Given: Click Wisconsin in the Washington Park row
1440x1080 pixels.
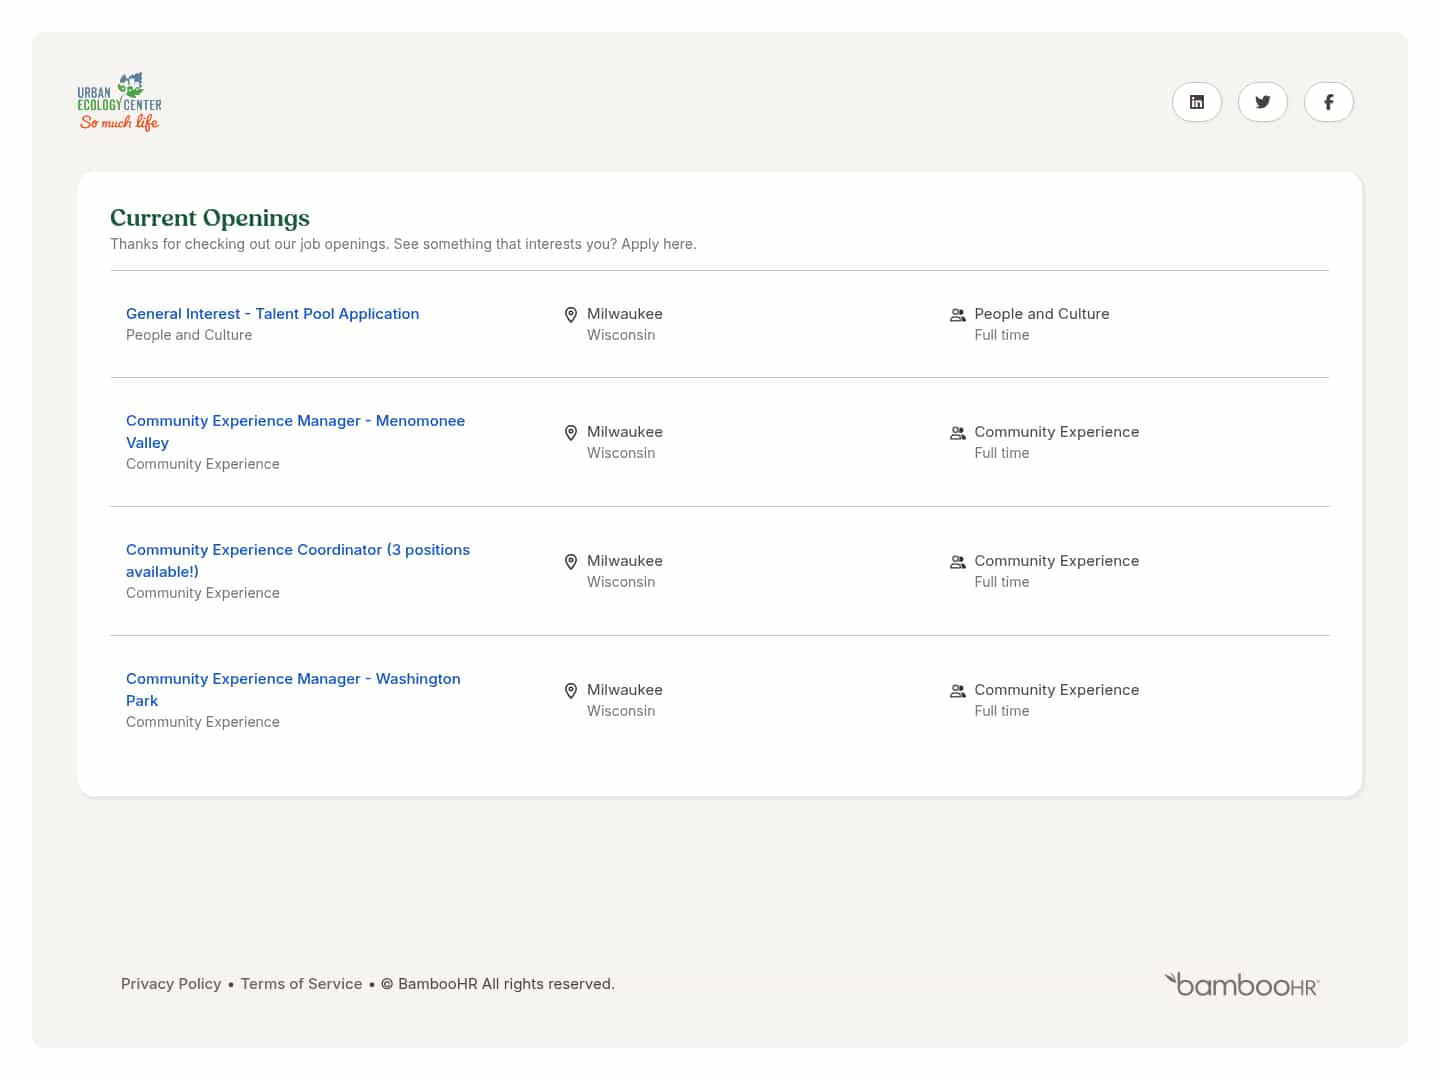Looking at the screenshot, I should 621,711.
